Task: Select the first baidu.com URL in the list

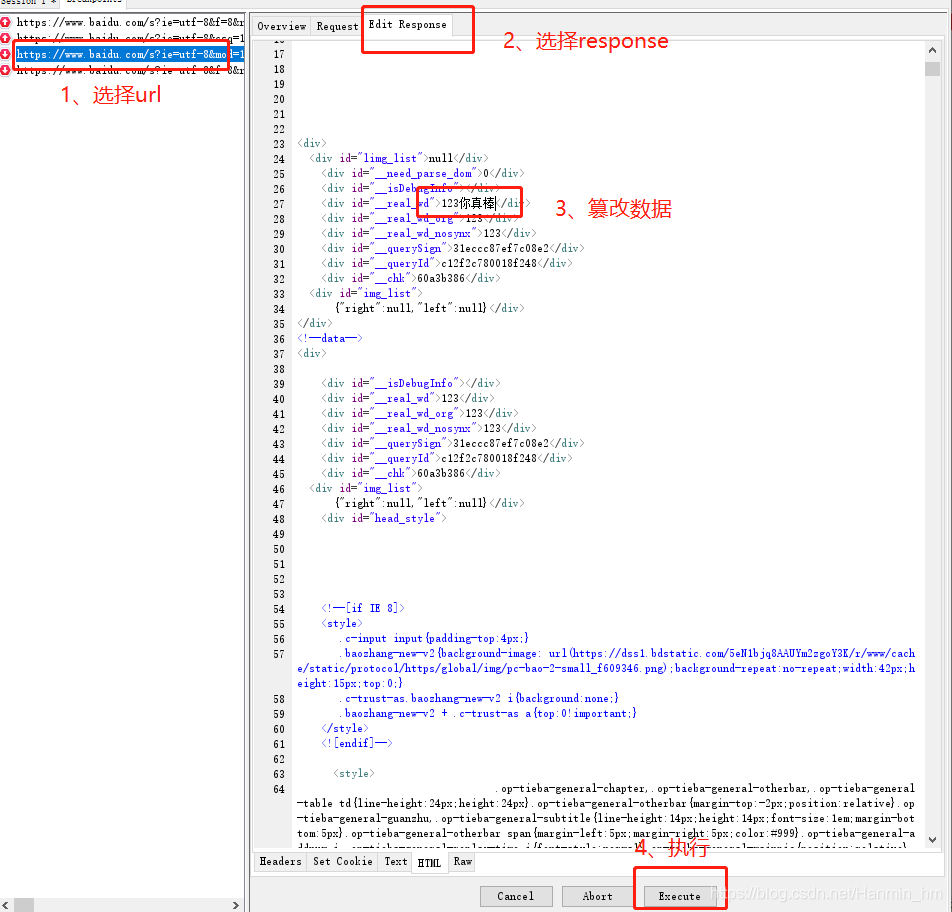Action: [130, 22]
